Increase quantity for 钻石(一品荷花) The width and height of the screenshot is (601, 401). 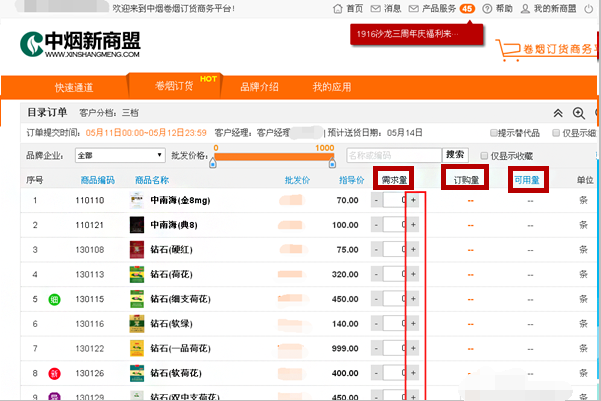point(413,348)
